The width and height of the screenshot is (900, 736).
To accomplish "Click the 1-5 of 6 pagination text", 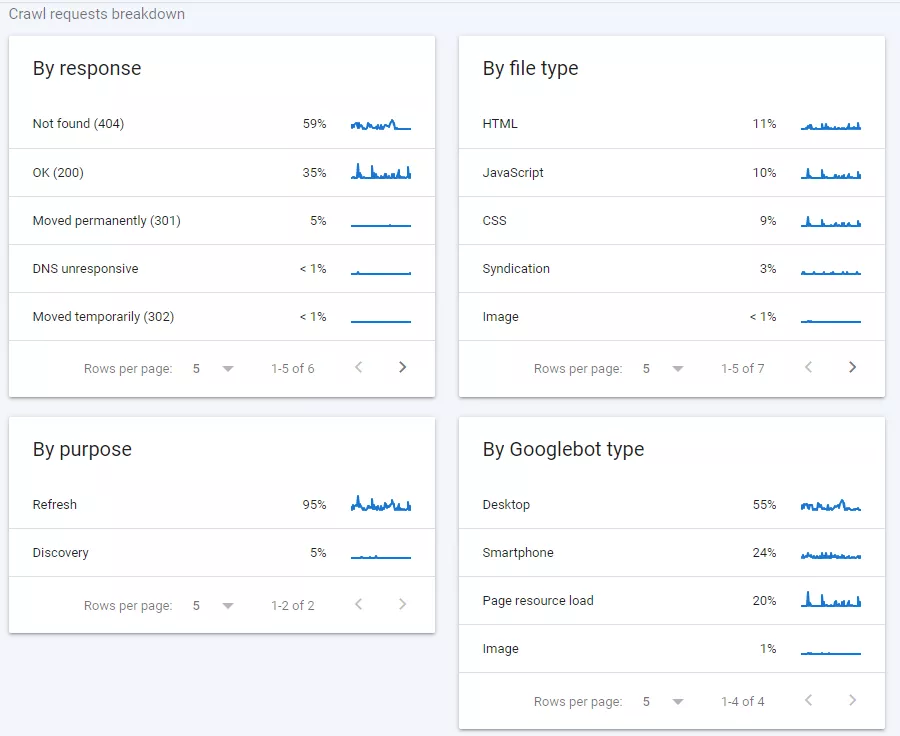I will [x=293, y=369].
